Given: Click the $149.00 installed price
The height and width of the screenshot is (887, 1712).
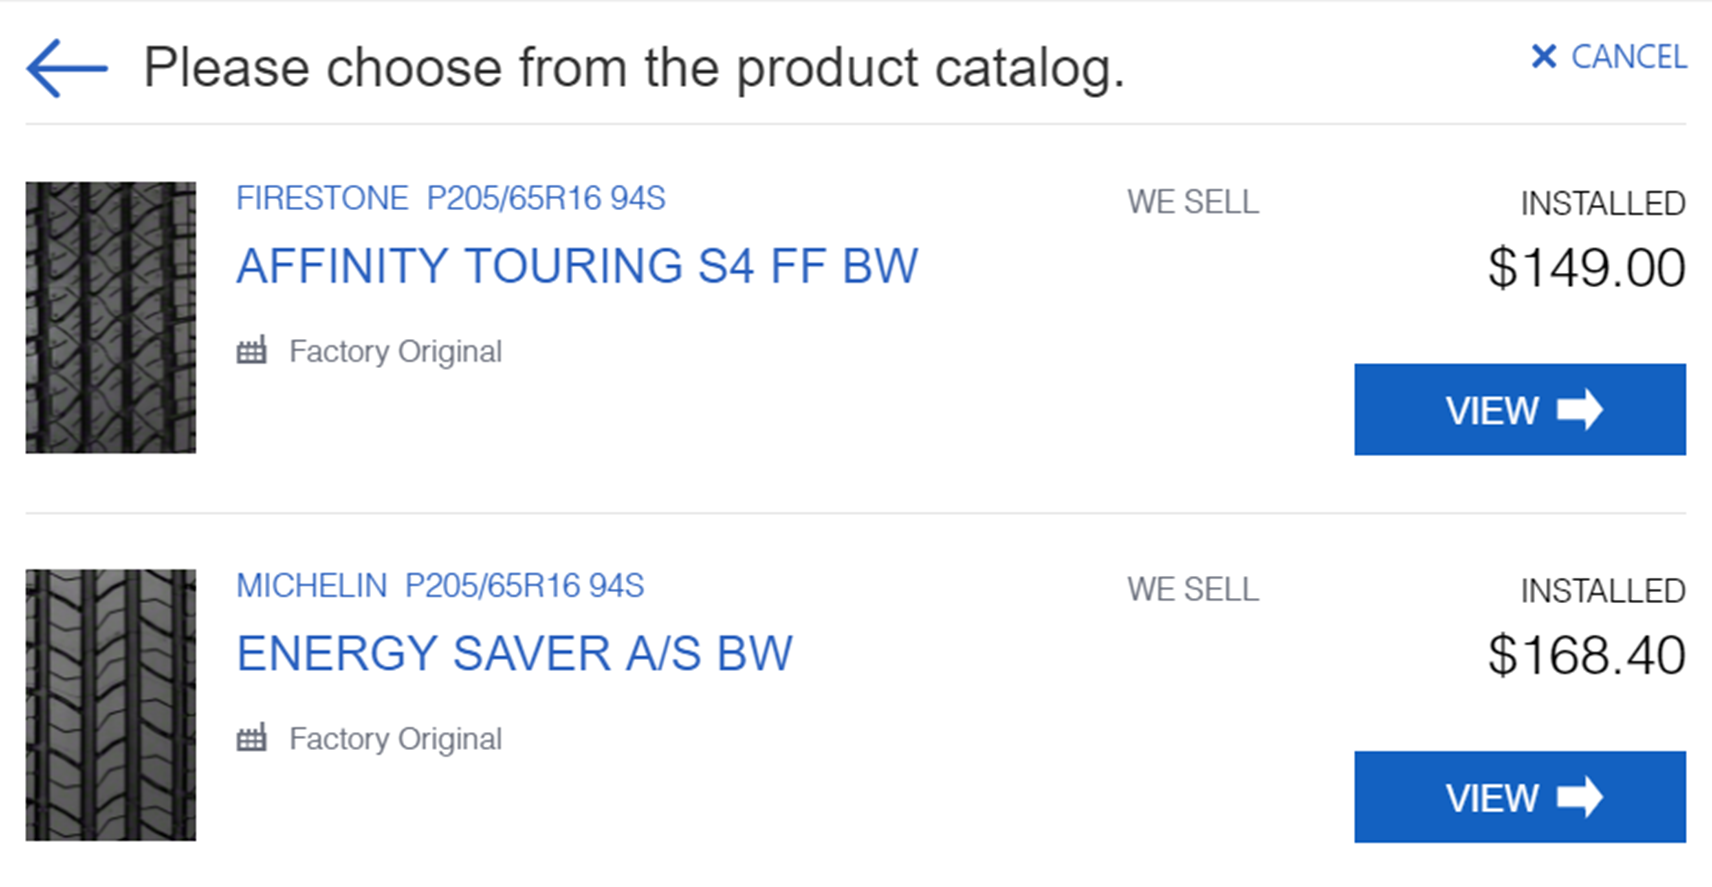Looking at the screenshot, I should 1585,268.
